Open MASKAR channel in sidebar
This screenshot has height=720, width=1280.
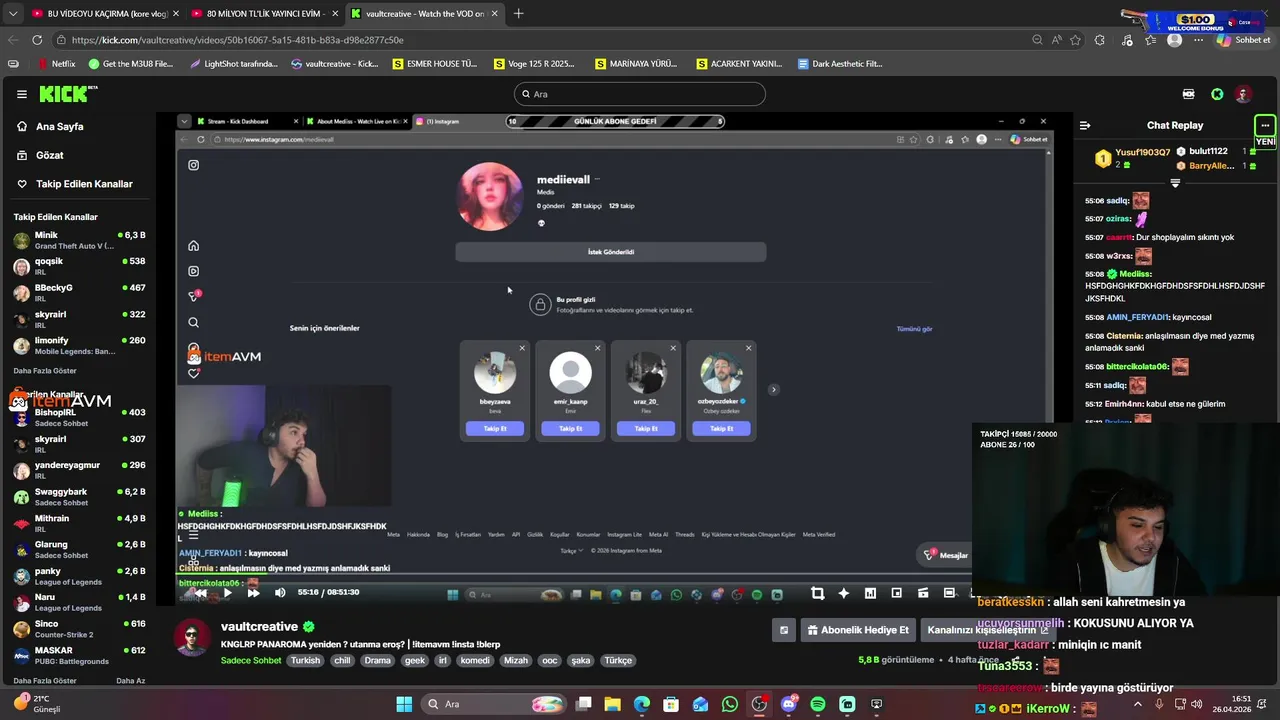(78, 655)
